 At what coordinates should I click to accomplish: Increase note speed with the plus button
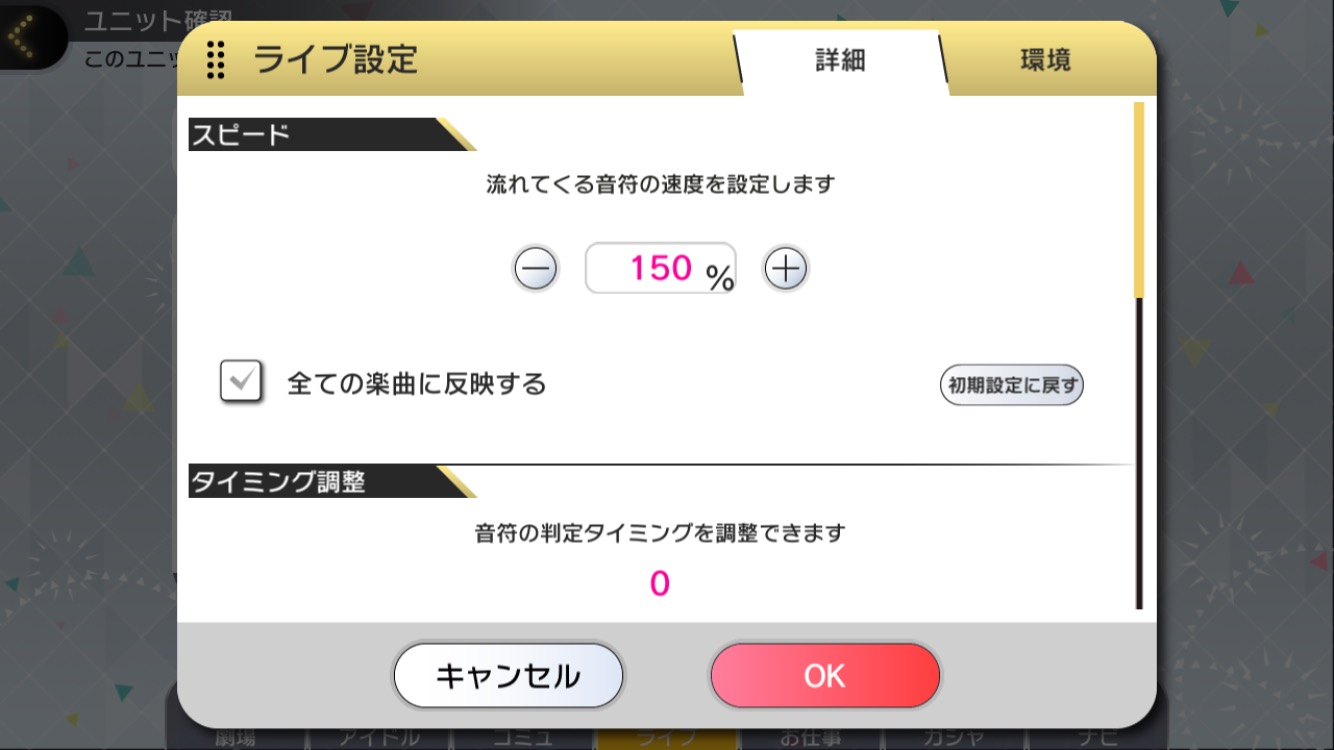[x=786, y=268]
